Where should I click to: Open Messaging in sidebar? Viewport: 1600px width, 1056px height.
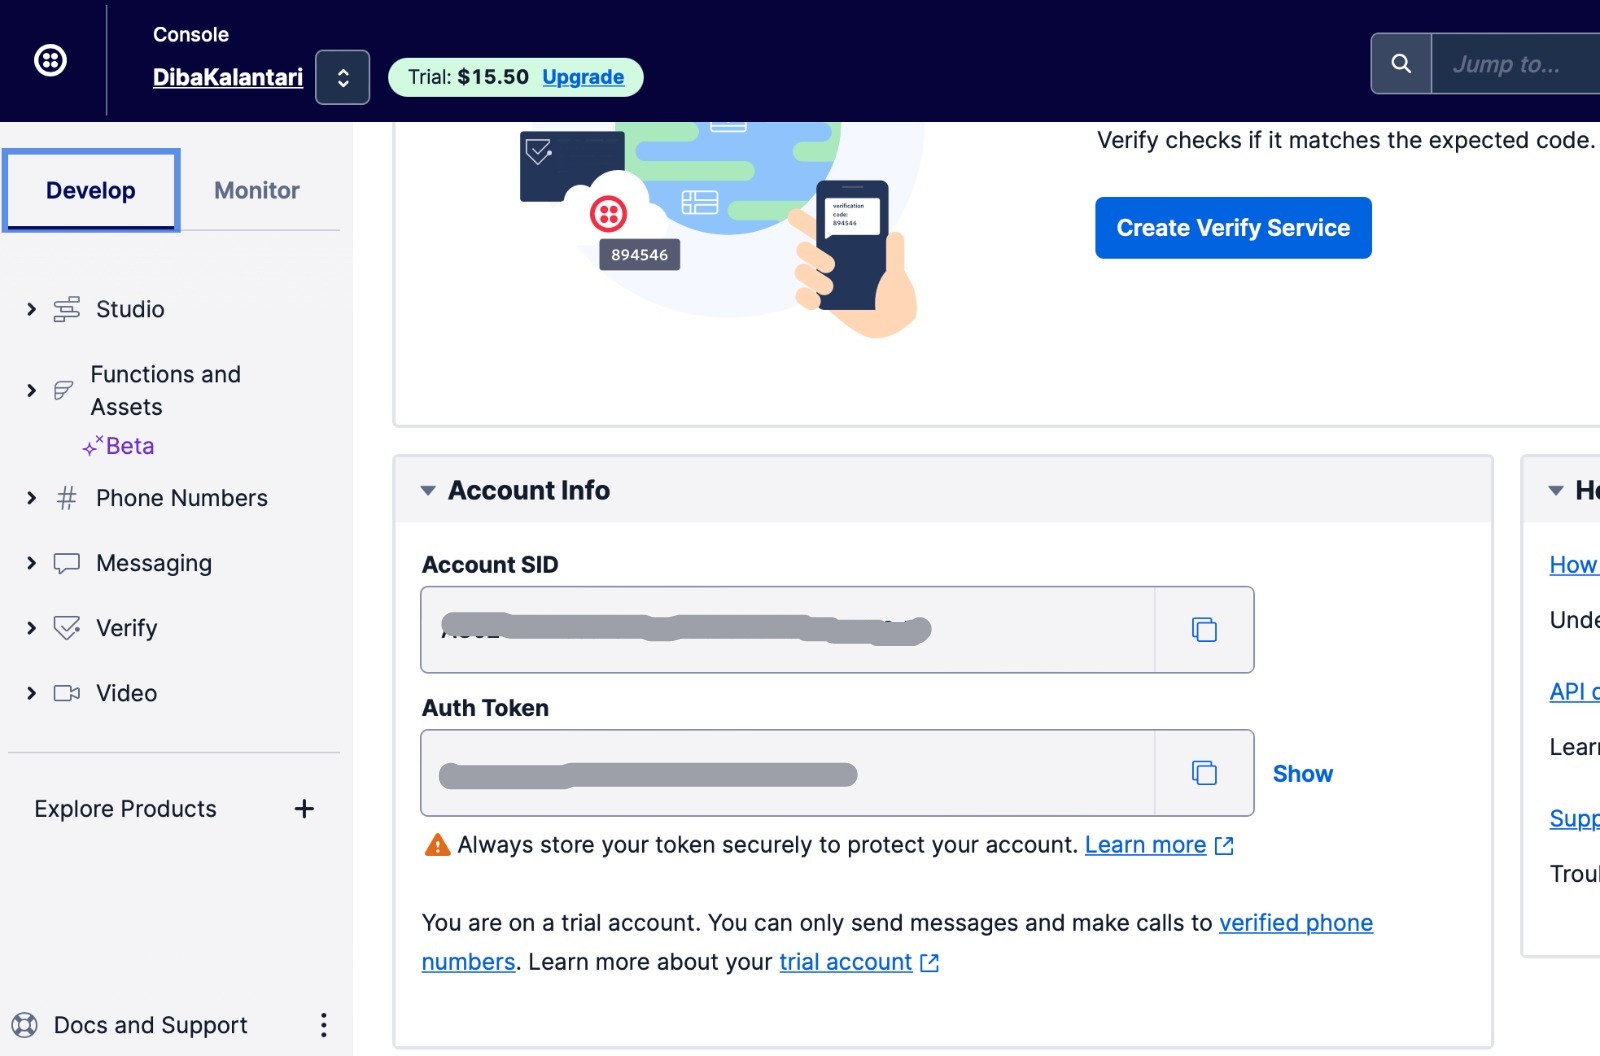154,563
